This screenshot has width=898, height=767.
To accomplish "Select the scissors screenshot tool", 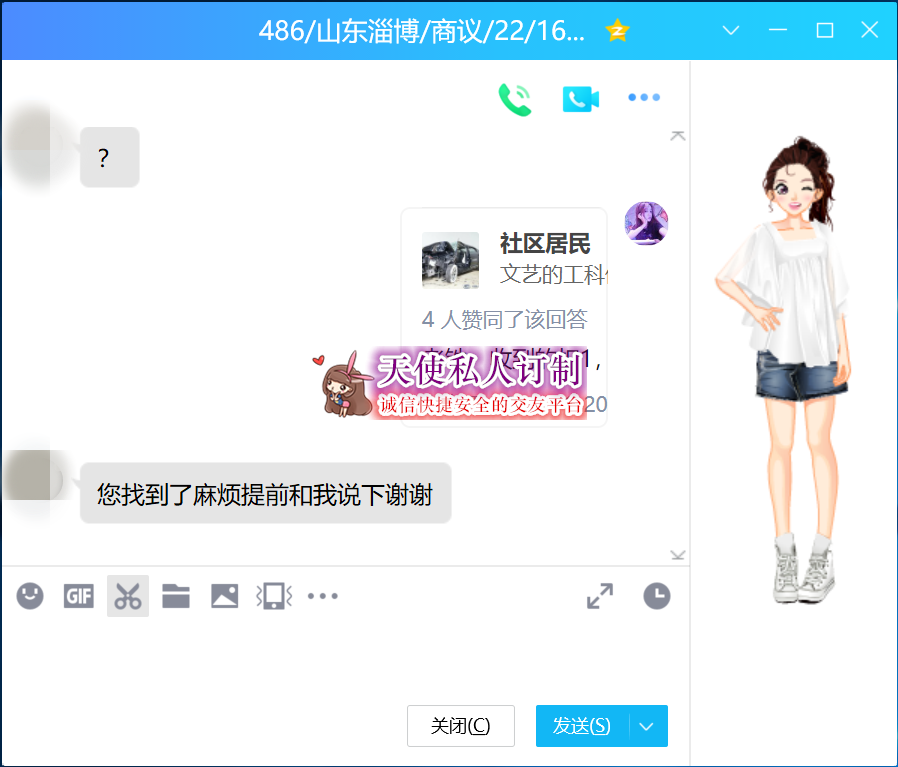I will (128, 597).
